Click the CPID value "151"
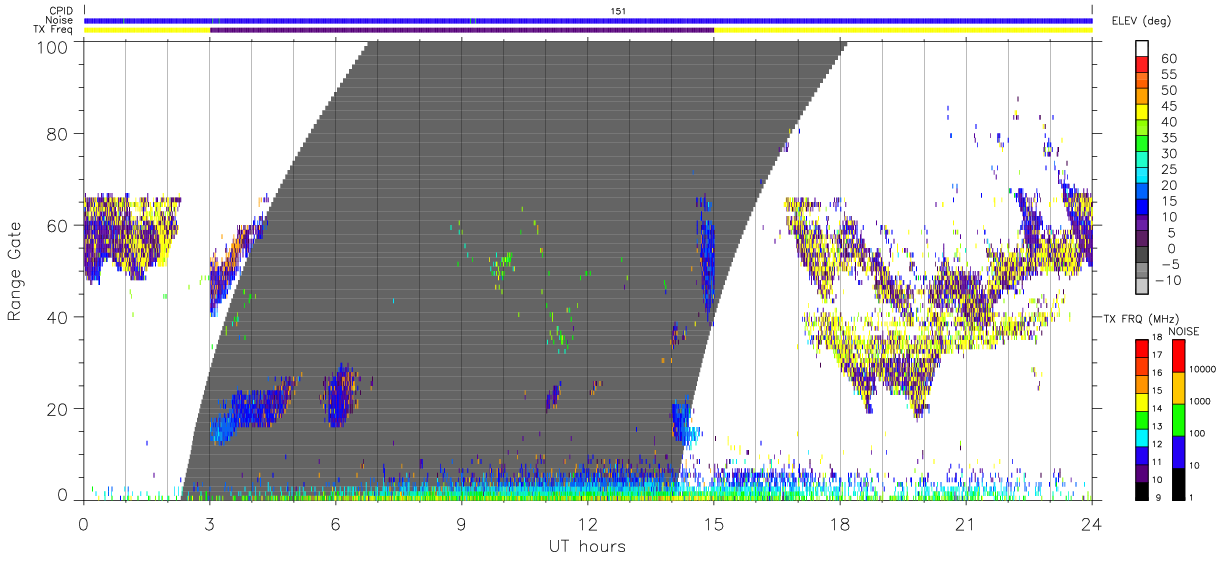 coord(619,11)
